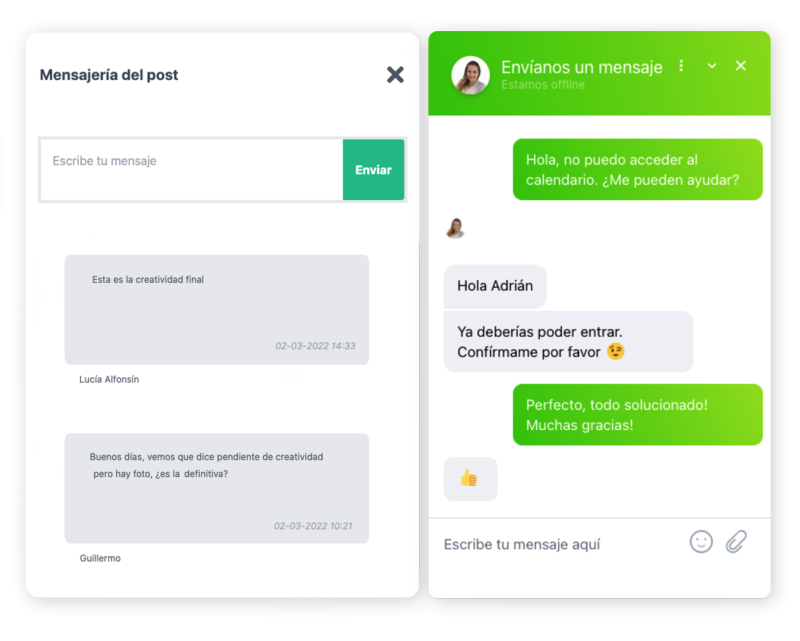This screenshot has height=641, width=800.
Task: Close the Mensajería del post panel
Action: (x=395, y=75)
